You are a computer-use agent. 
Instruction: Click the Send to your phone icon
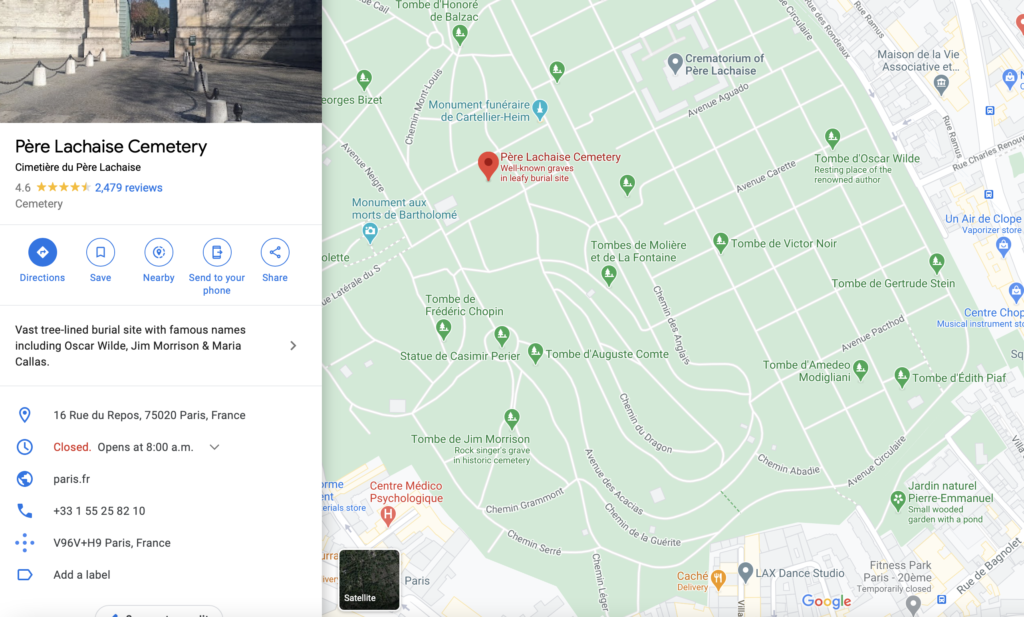(x=217, y=252)
